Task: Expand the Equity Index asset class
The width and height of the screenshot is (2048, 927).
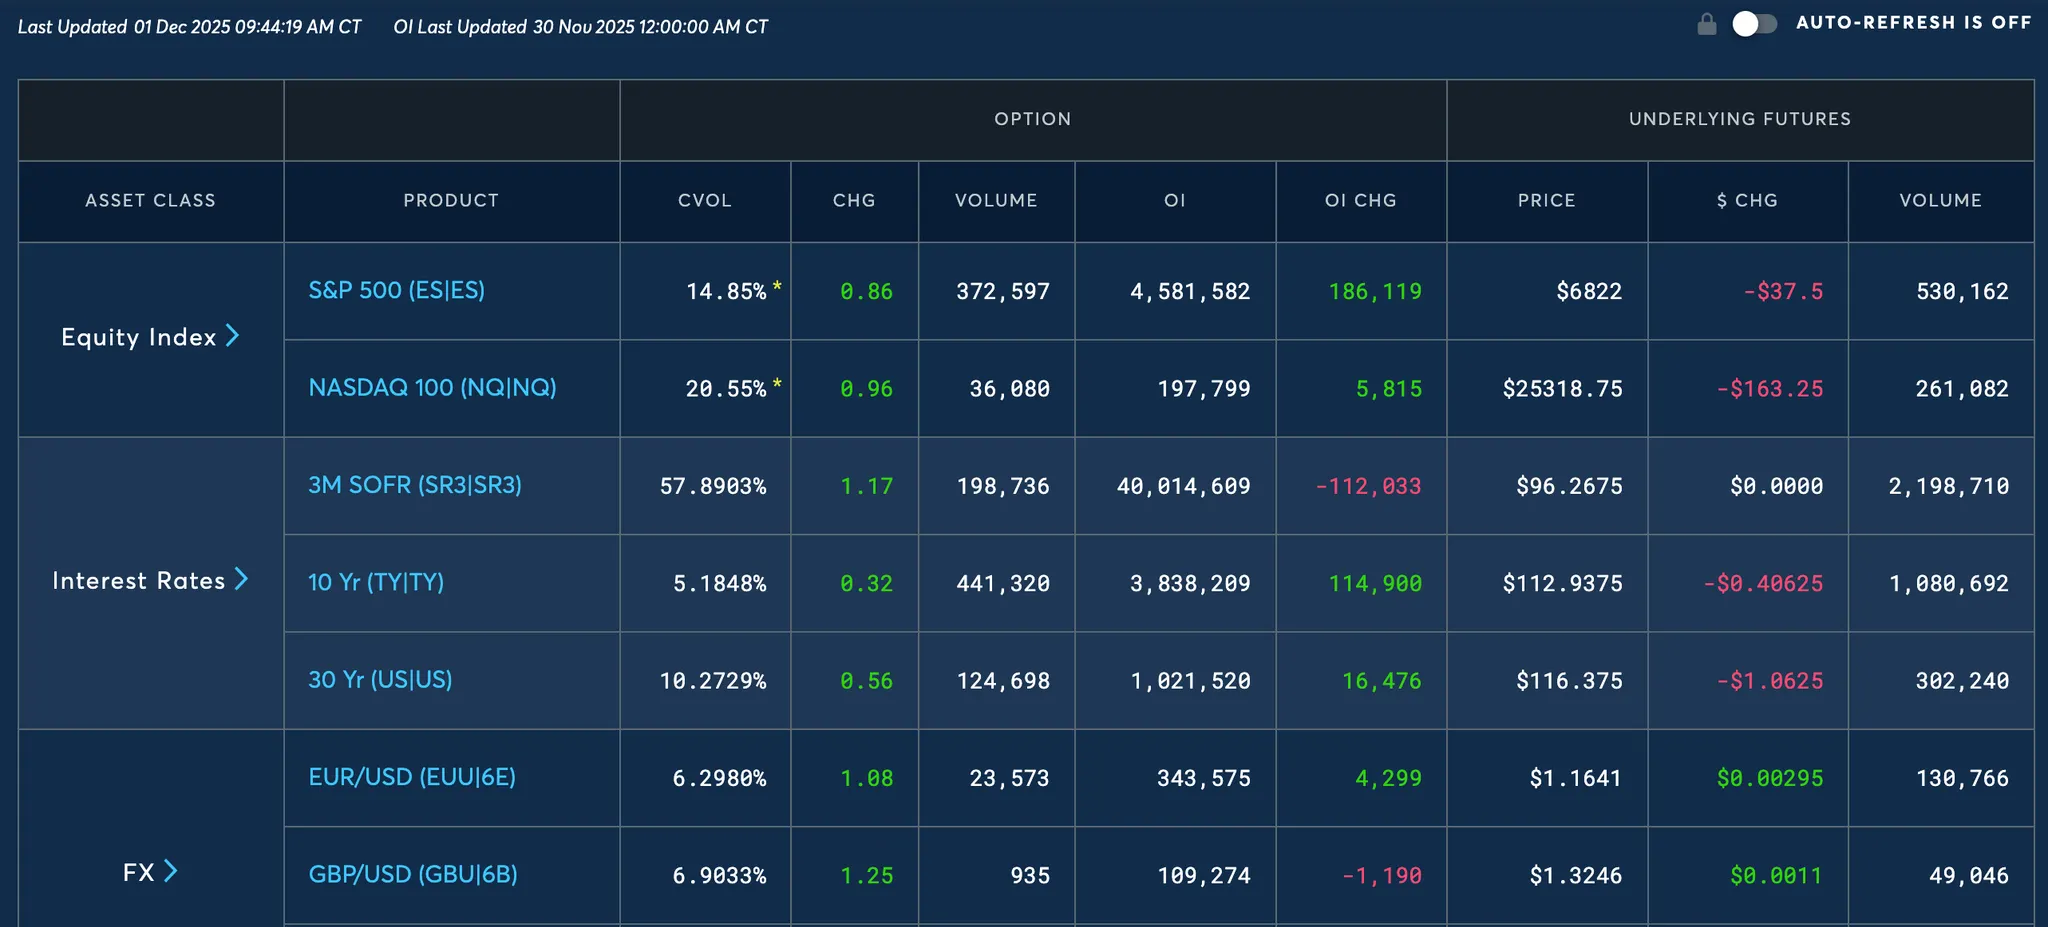Action: 232,336
